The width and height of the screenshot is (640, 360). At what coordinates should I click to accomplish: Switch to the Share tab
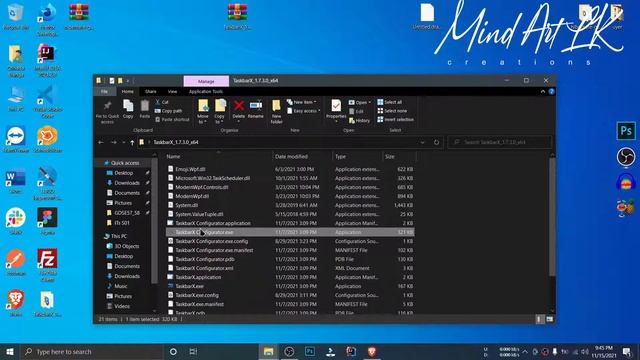(151, 91)
